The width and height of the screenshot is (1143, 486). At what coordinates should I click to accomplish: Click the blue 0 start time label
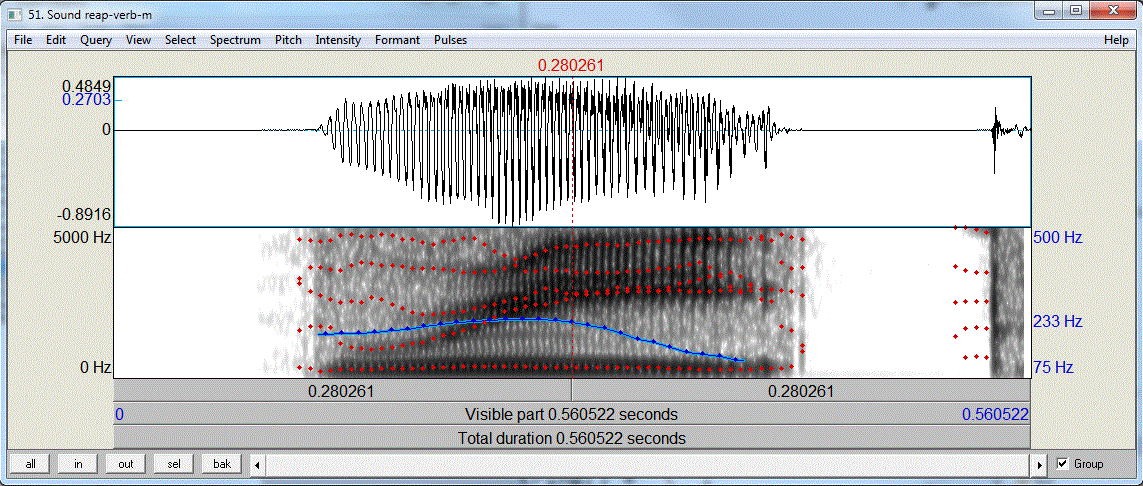pos(120,415)
